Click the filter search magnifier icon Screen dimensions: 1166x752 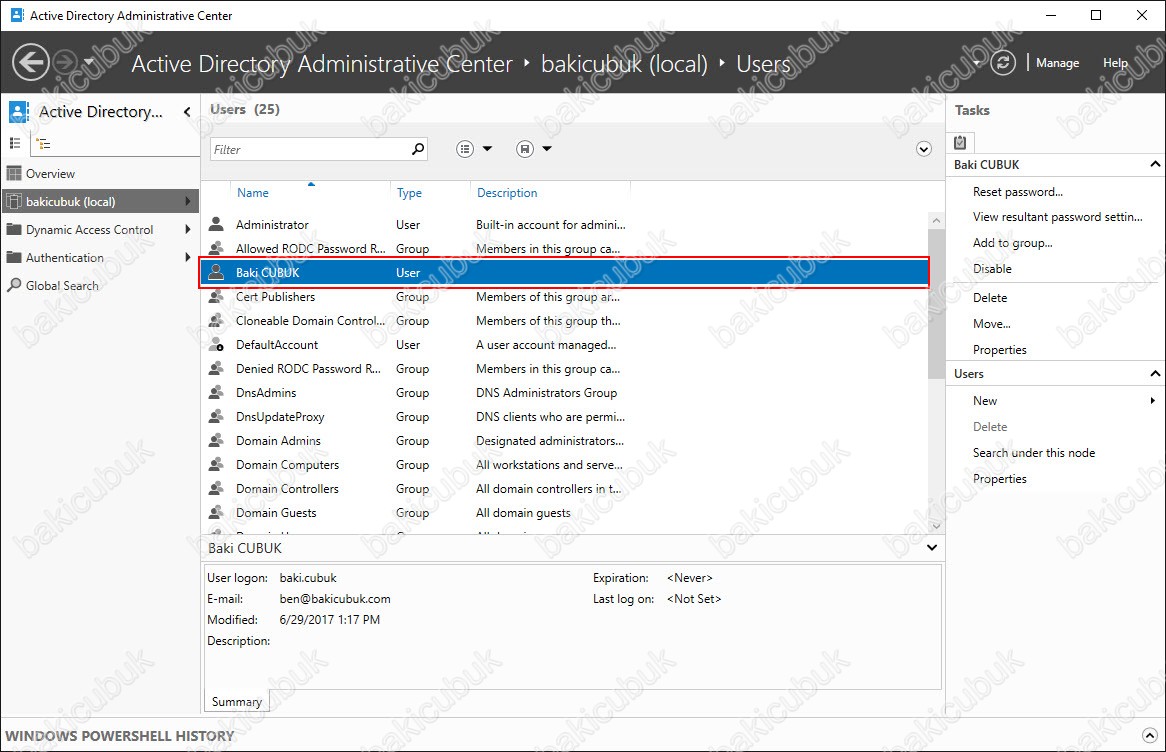(x=418, y=149)
